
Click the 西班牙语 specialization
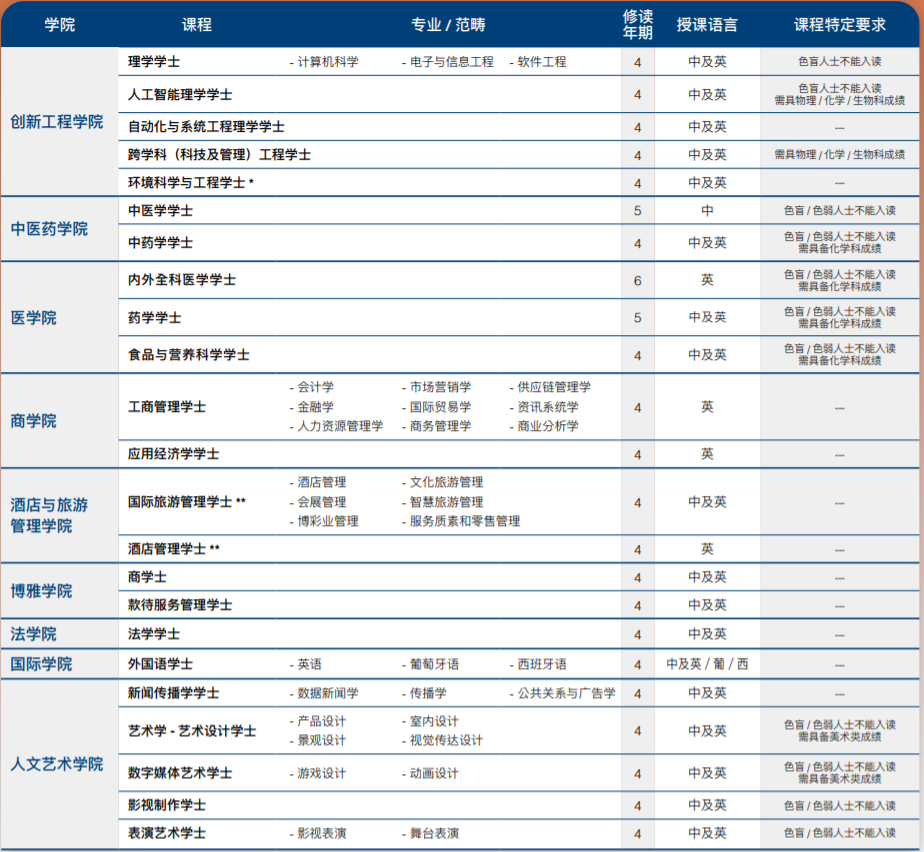point(538,665)
